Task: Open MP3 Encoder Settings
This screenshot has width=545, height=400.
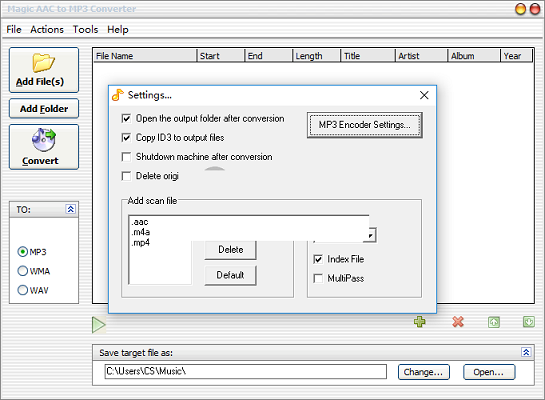Action: coord(365,125)
